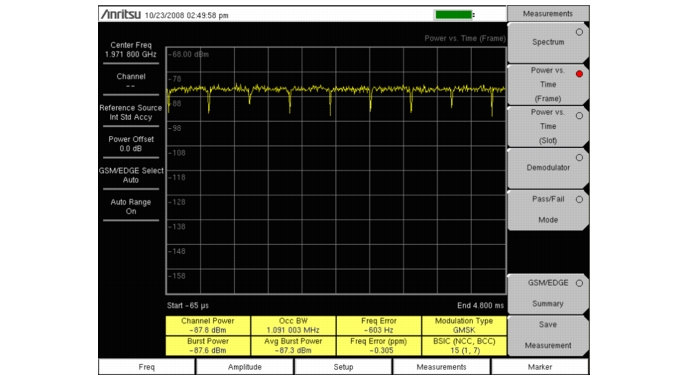Open the GSM/EDGE Summary view
Screen dimensions: 689x379
coord(548,293)
